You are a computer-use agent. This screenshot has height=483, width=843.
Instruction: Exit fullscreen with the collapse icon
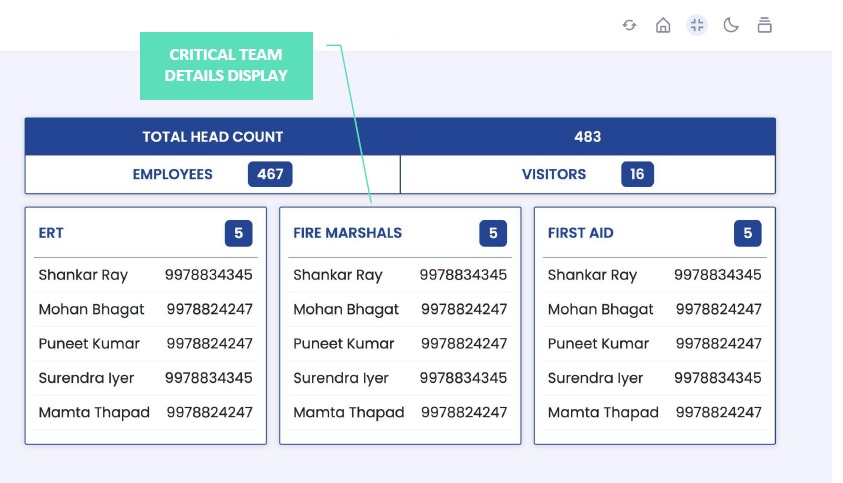pos(697,26)
